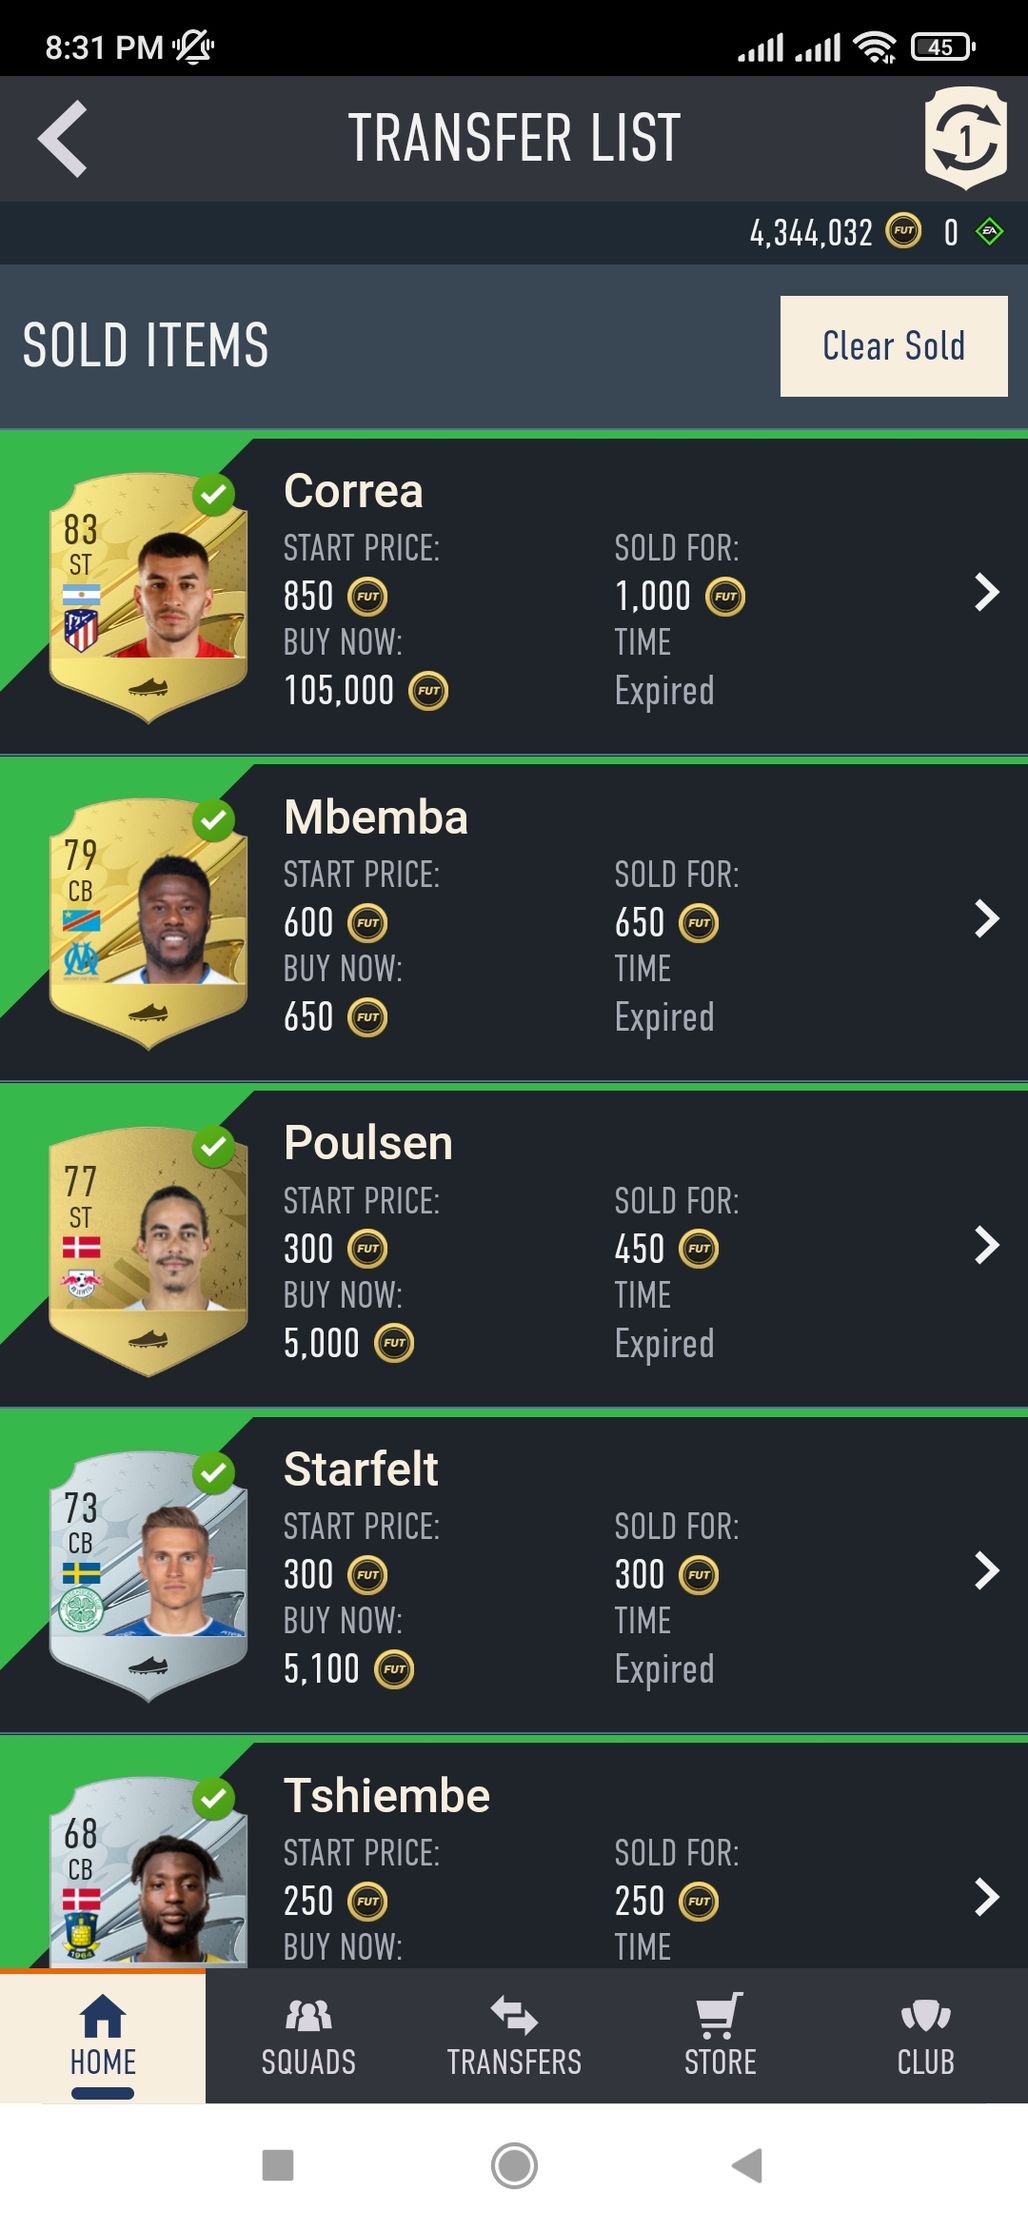This screenshot has height=2227, width=1028.
Task: Open the Squads tab icon
Action: coord(308,2015)
